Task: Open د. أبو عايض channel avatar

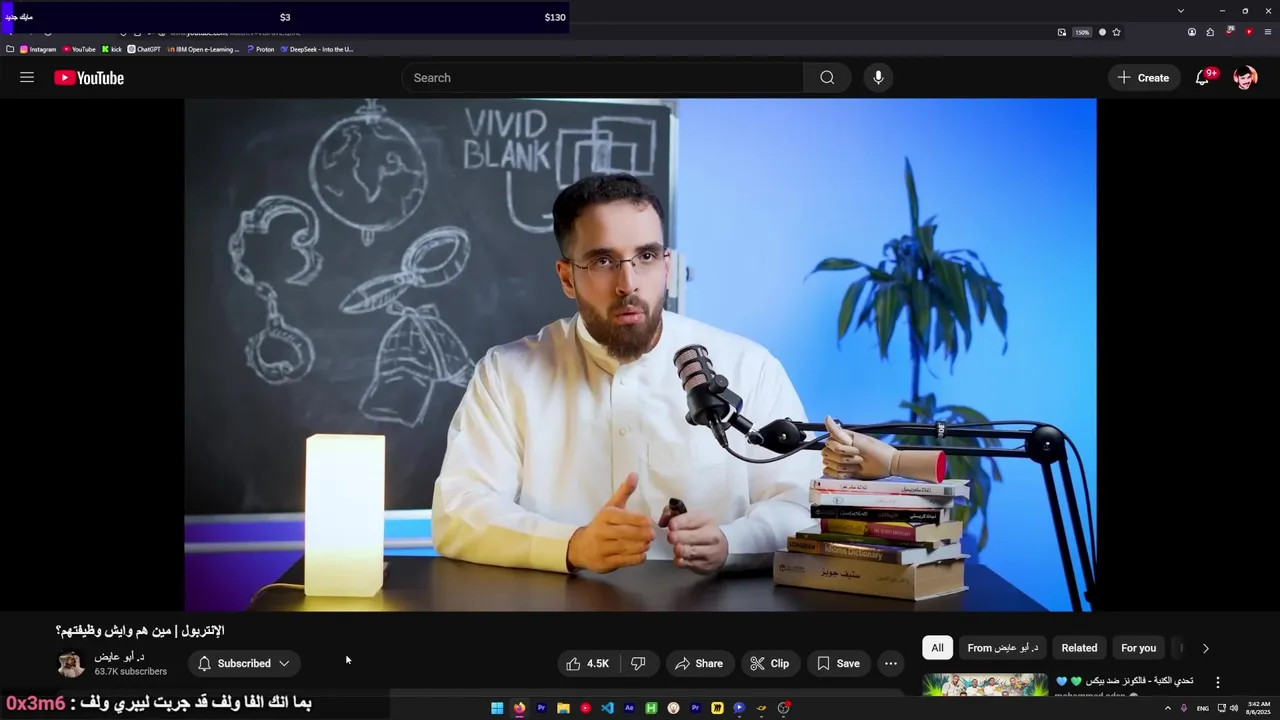Action: point(71,664)
